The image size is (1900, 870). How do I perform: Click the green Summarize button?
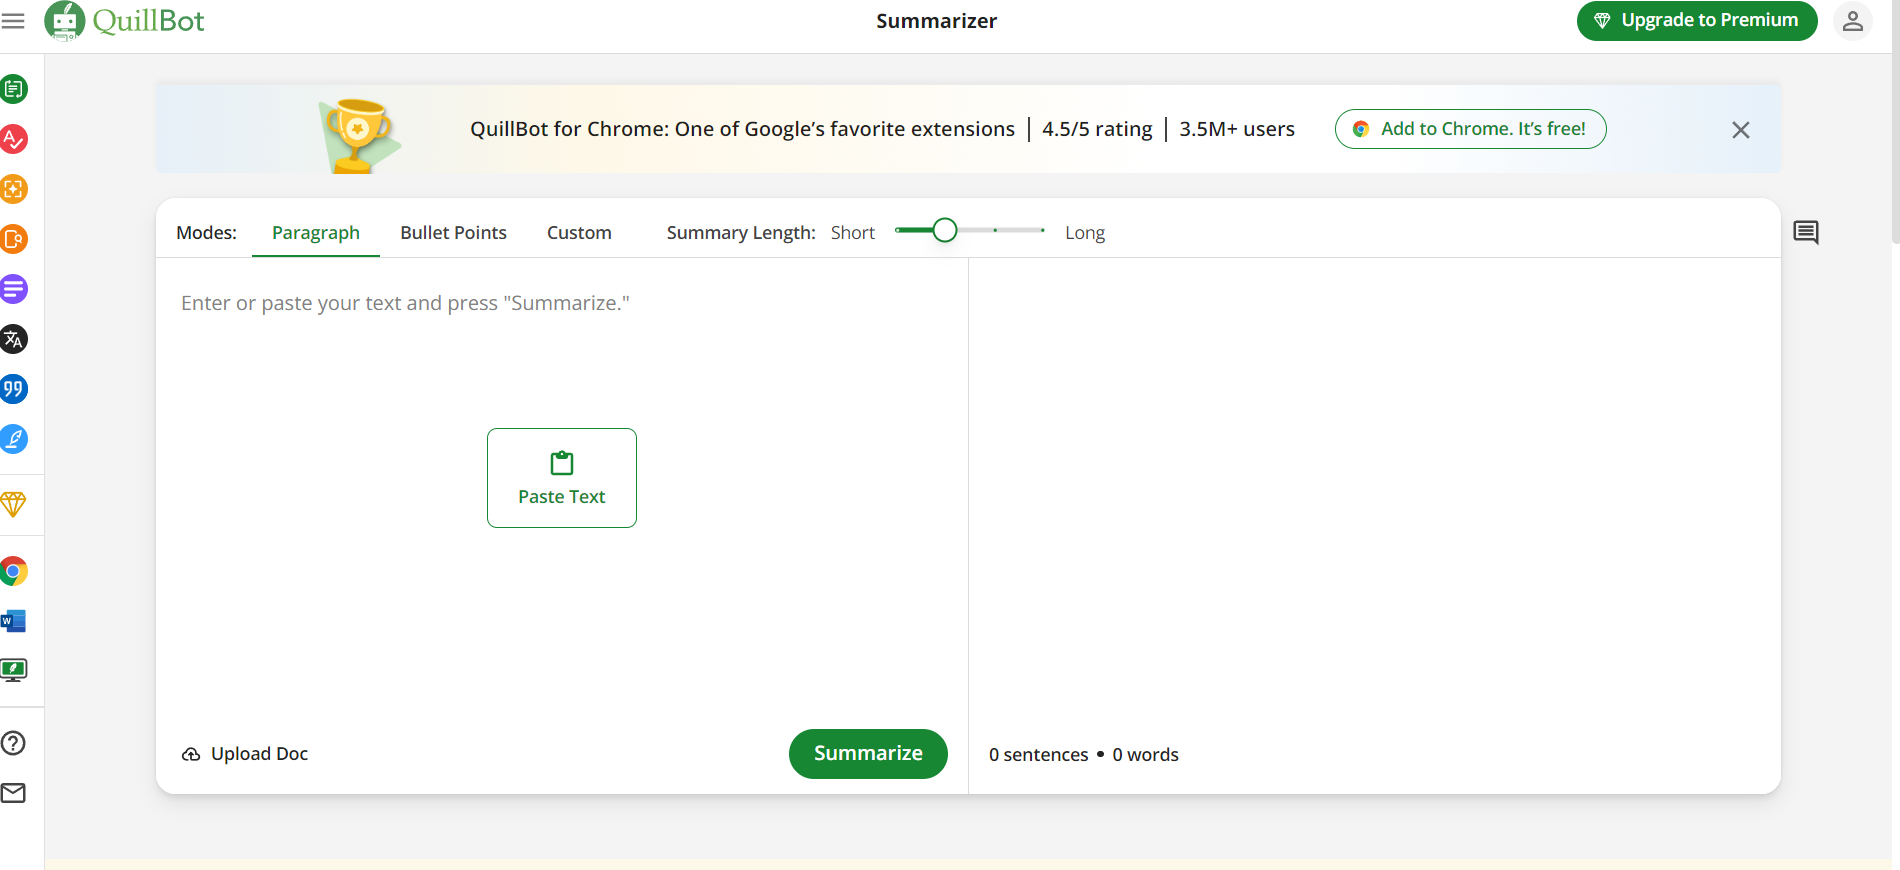point(868,754)
